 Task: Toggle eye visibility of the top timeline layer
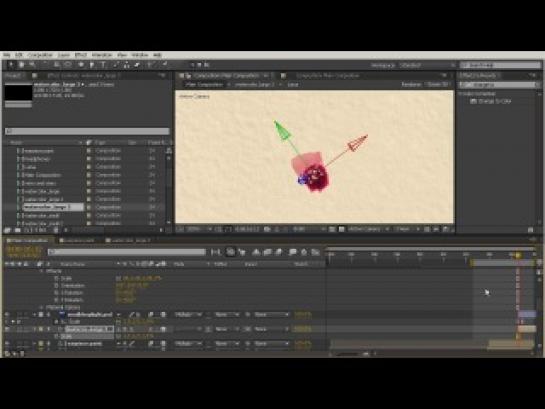pos(7,314)
